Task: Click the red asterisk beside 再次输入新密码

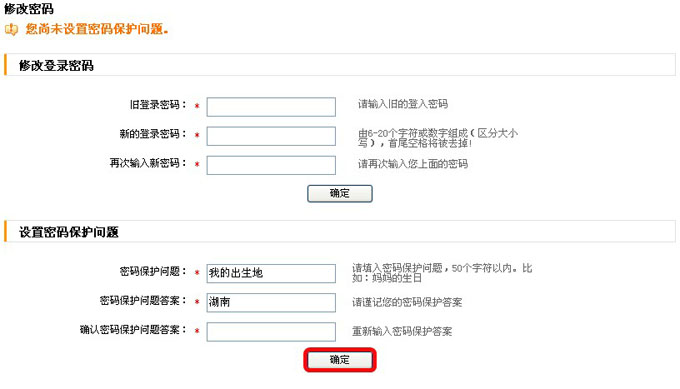Action: coord(197,164)
